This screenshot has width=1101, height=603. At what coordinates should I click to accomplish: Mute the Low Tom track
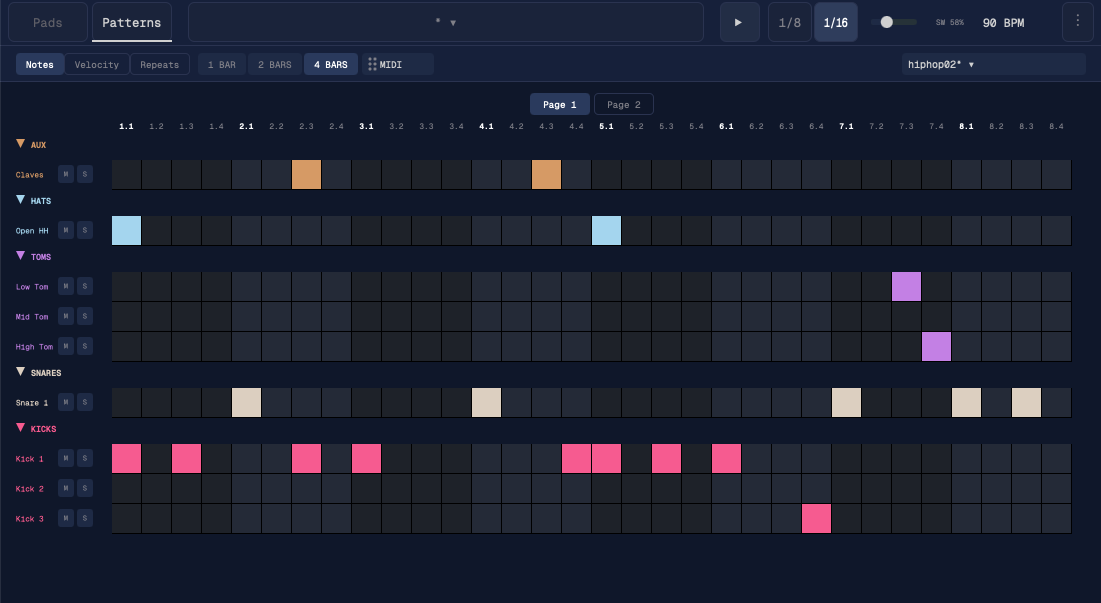[x=66, y=286]
